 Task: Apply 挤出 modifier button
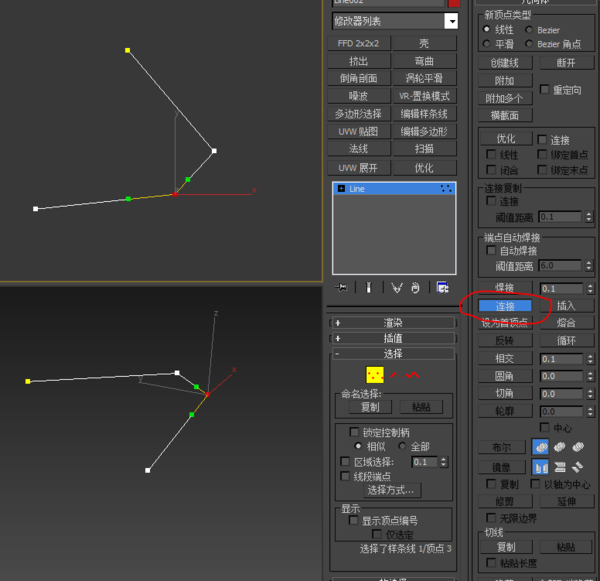[359, 61]
